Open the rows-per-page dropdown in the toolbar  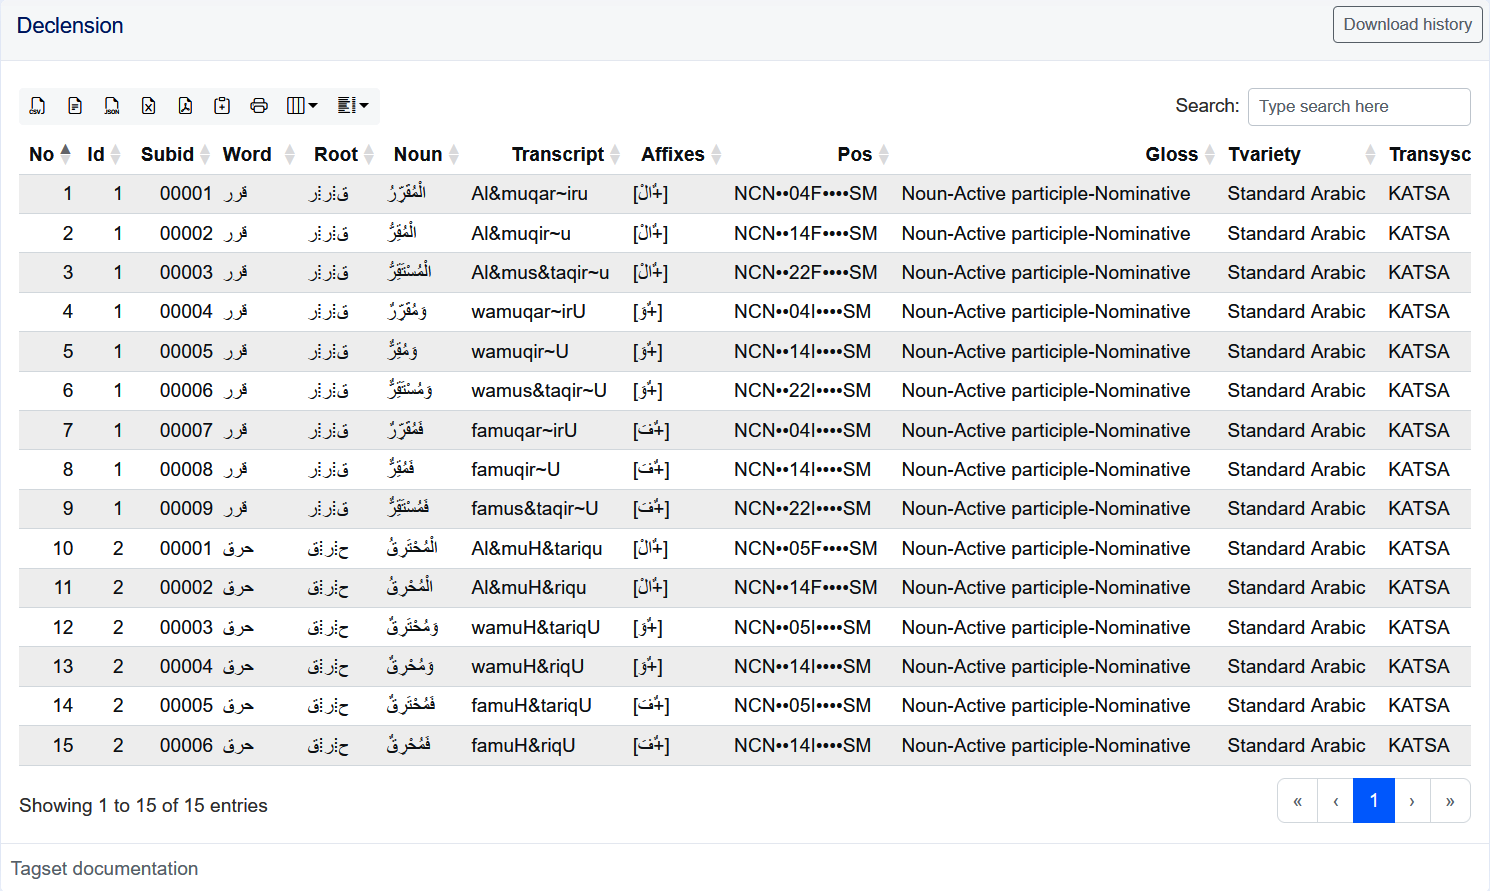pyautogui.click(x=353, y=106)
